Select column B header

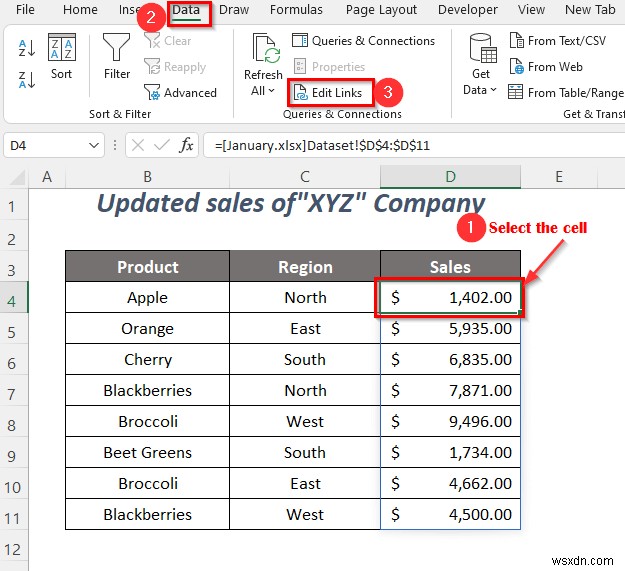tap(147, 177)
